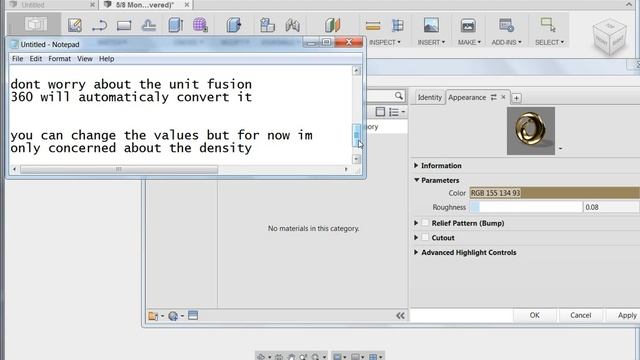
Task: Click the replace asset swap icon
Action: 493,97
